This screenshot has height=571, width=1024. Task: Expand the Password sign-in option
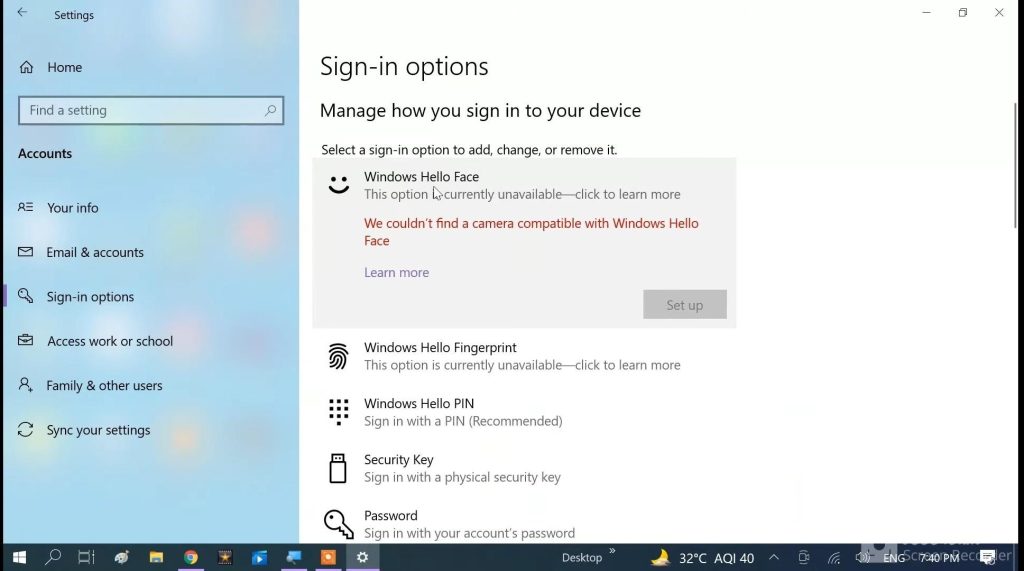point(524,524)
